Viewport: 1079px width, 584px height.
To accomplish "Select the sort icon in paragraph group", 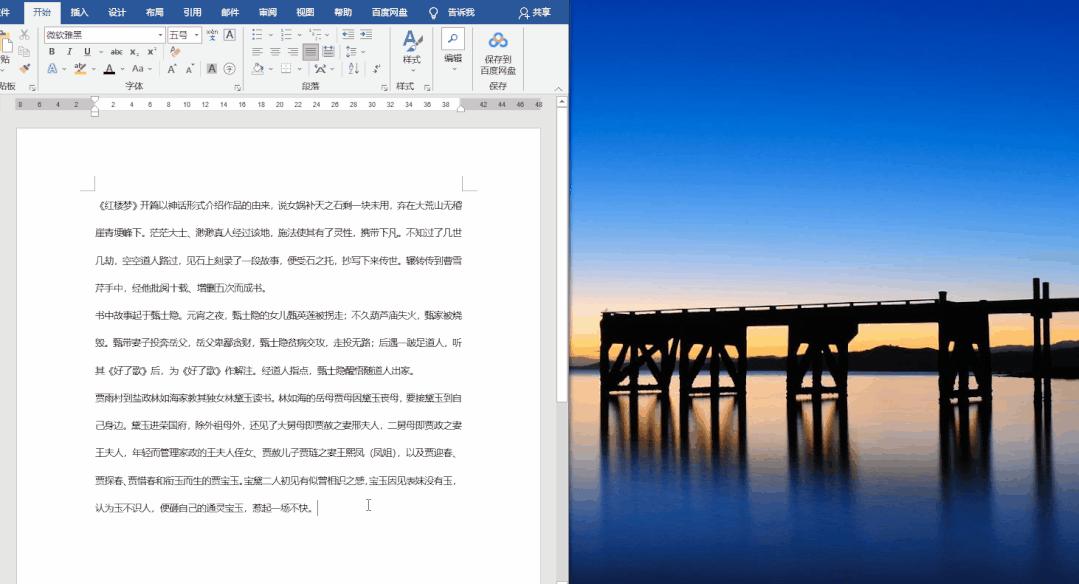I will 355,68.
